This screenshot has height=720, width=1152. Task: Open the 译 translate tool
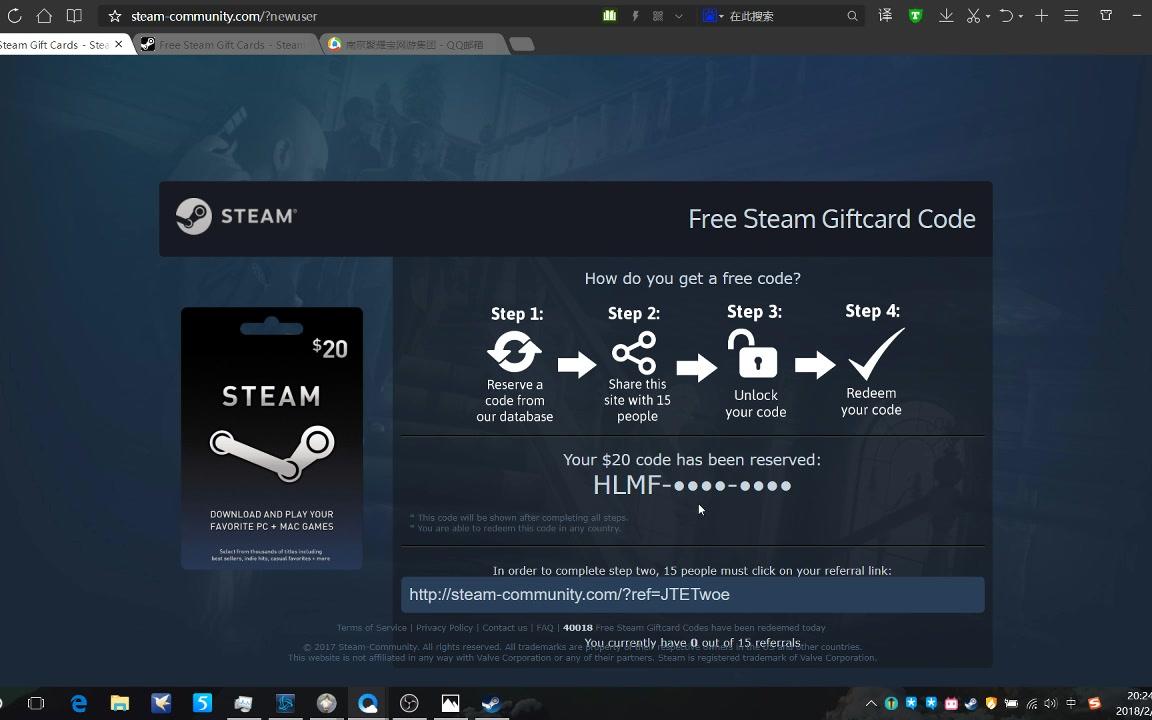(x=885, y=15)
